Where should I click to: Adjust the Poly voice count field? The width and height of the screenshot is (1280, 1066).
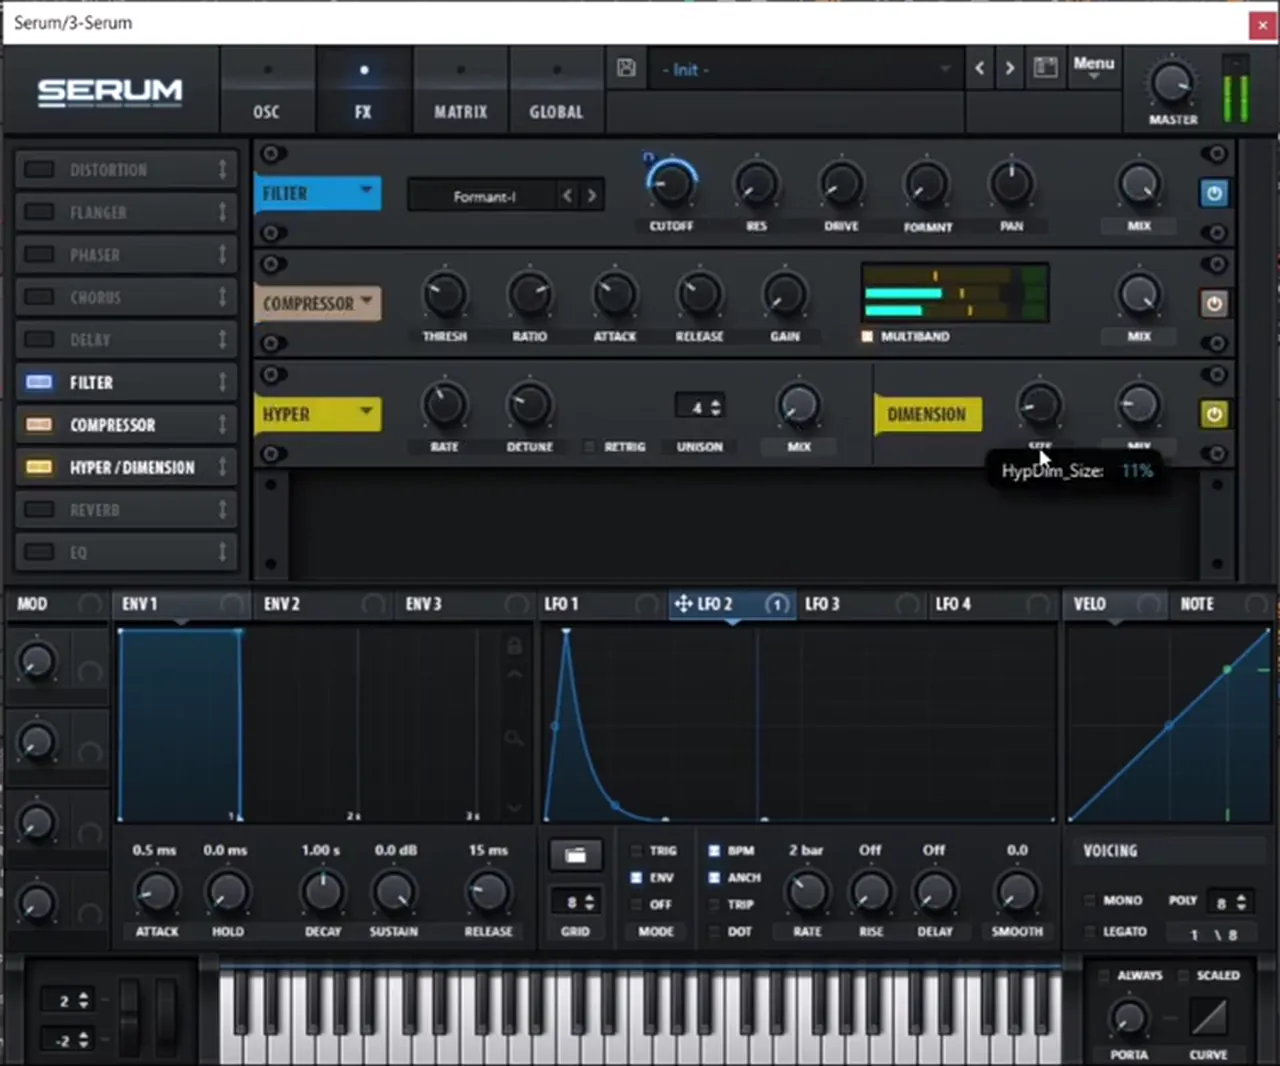click(x=1229, y=902)
